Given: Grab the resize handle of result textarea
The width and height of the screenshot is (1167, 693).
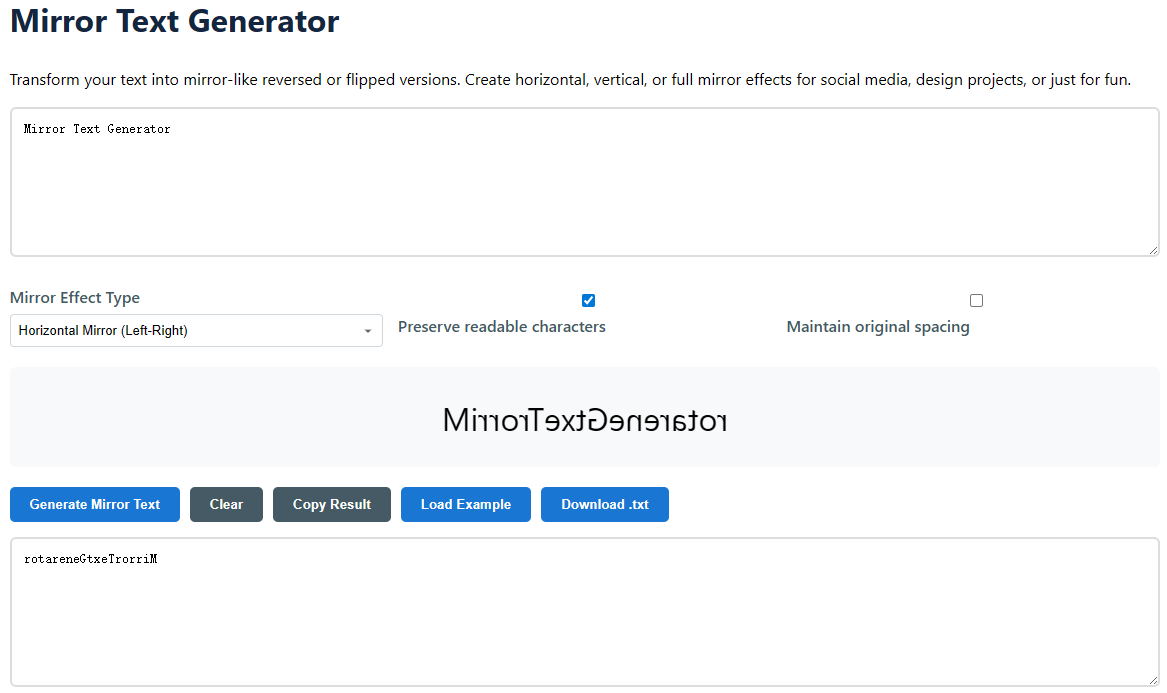Looking at the screenshot, I should pyautogui.click(x=1153, y=680).
